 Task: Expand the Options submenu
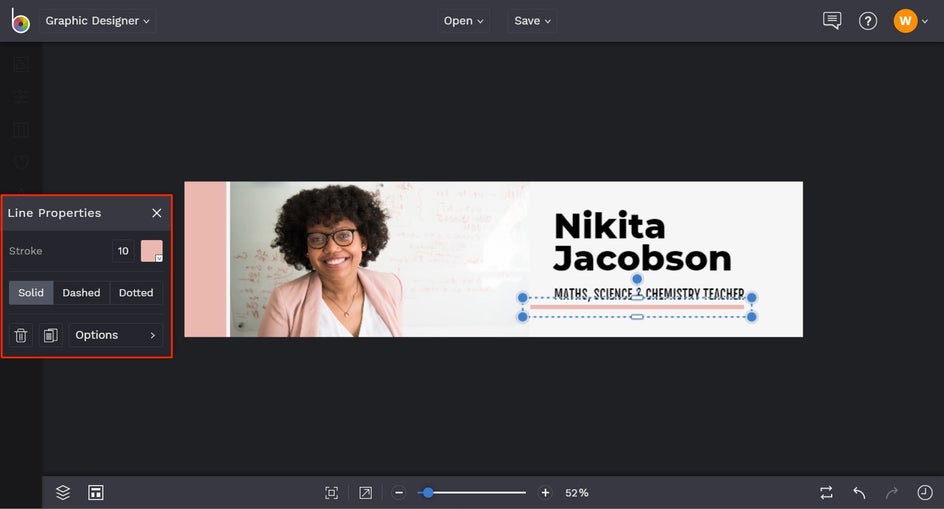pos(115,335)
